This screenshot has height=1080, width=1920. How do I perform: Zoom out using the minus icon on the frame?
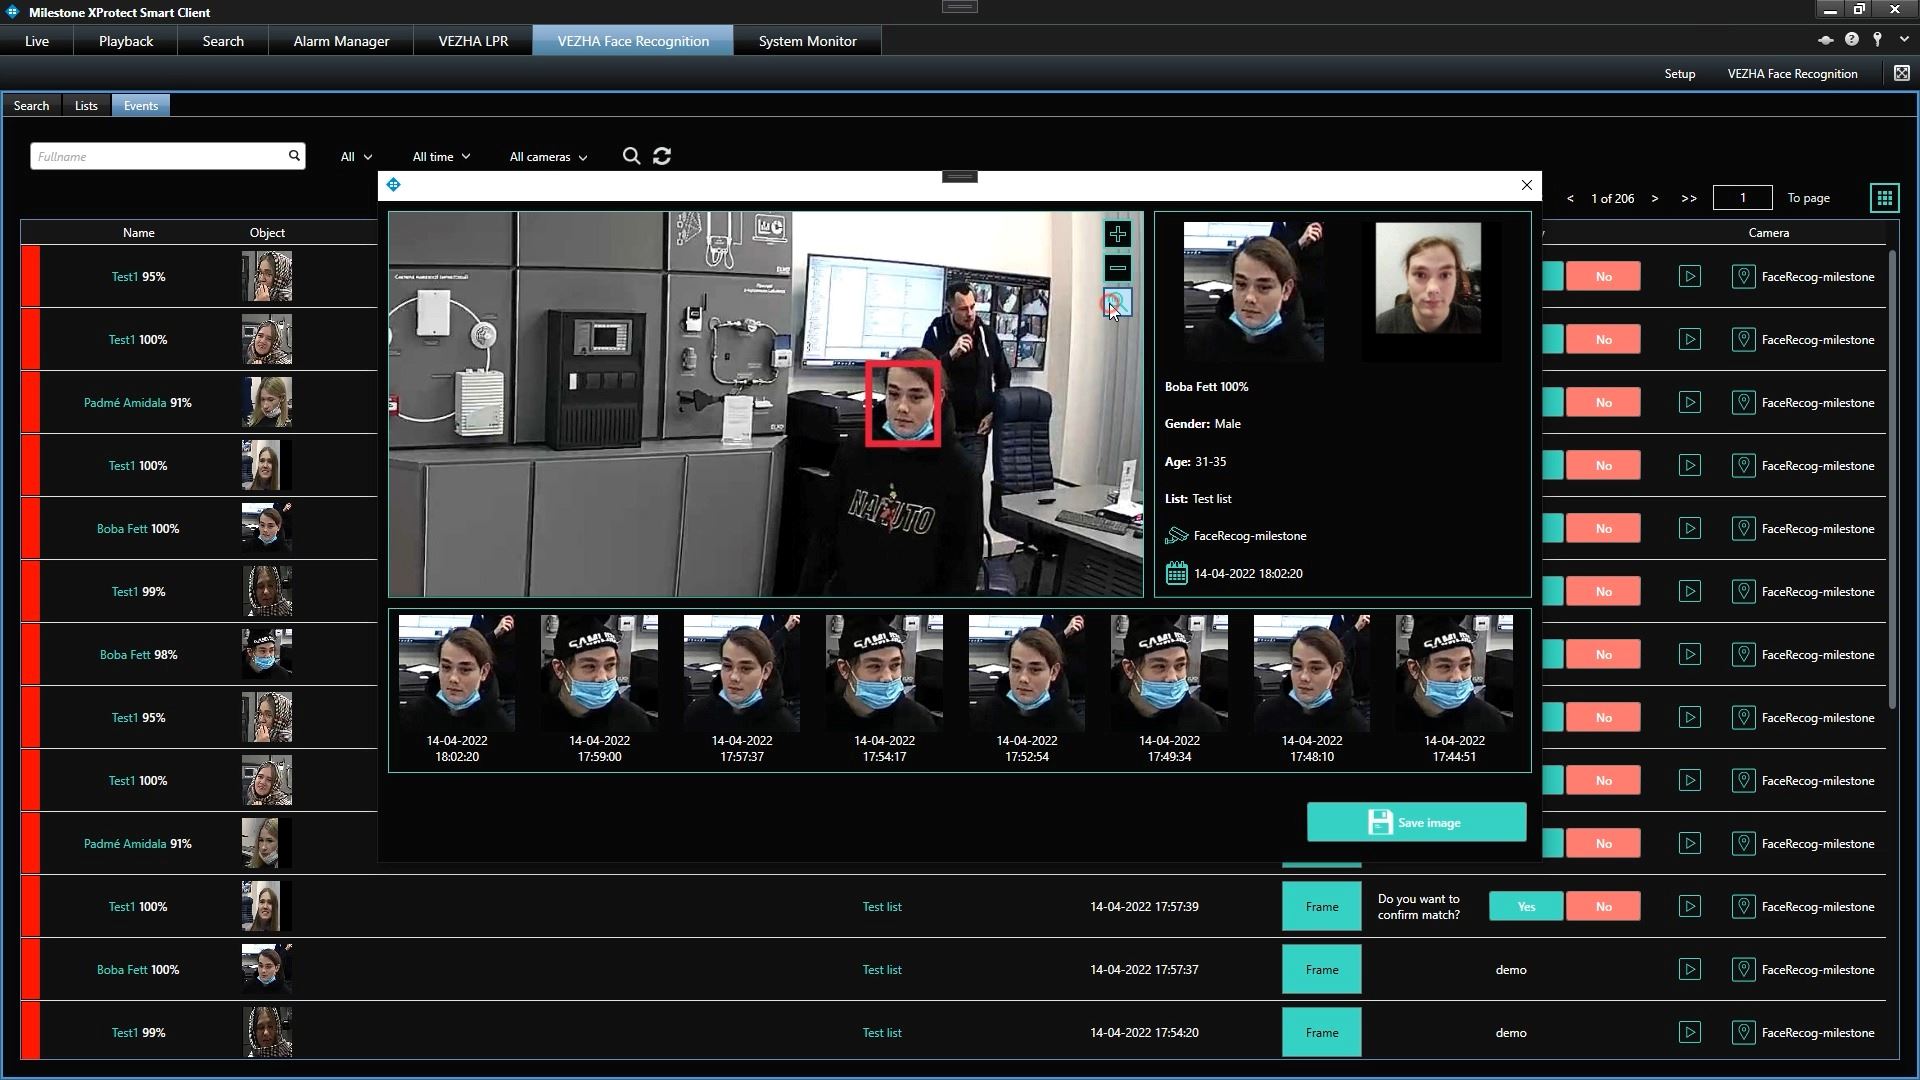click(1117, 268)
